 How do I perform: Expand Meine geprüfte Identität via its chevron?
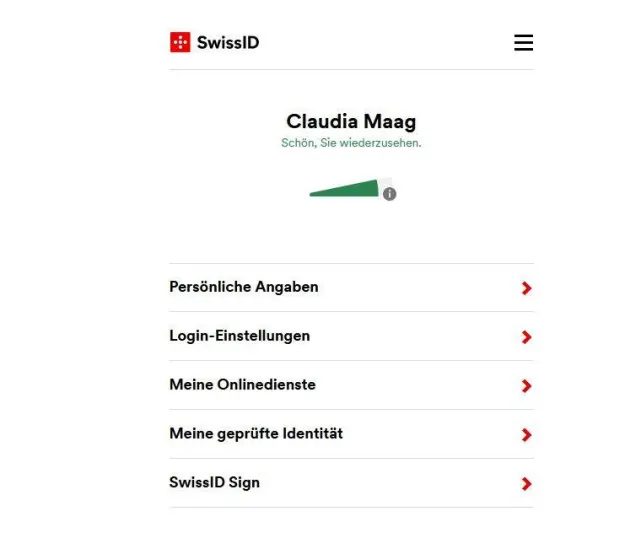click(527, 435)
